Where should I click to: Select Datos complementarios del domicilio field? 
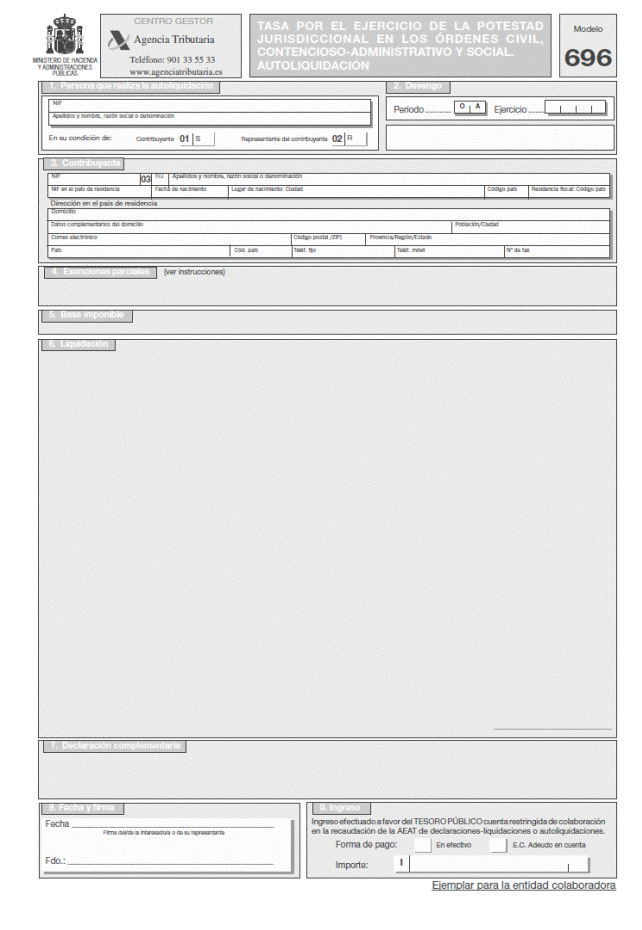250,227
